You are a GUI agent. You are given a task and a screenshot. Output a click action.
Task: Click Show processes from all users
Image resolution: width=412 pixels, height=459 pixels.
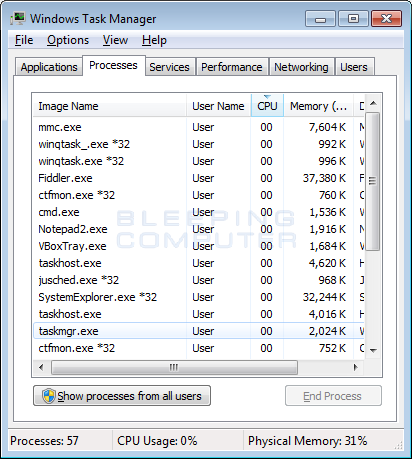[122, 396]
